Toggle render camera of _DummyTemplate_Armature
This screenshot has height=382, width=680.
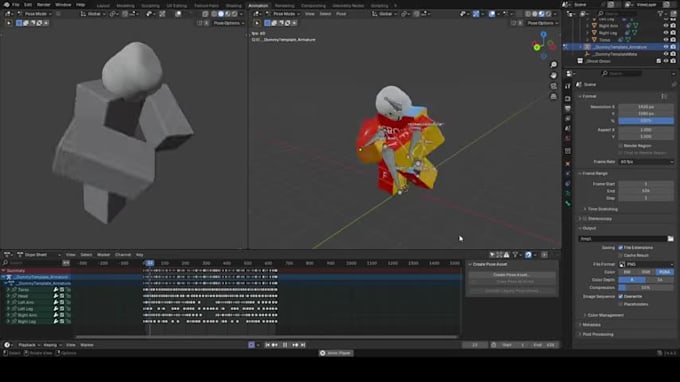click(x=673, y=47)
